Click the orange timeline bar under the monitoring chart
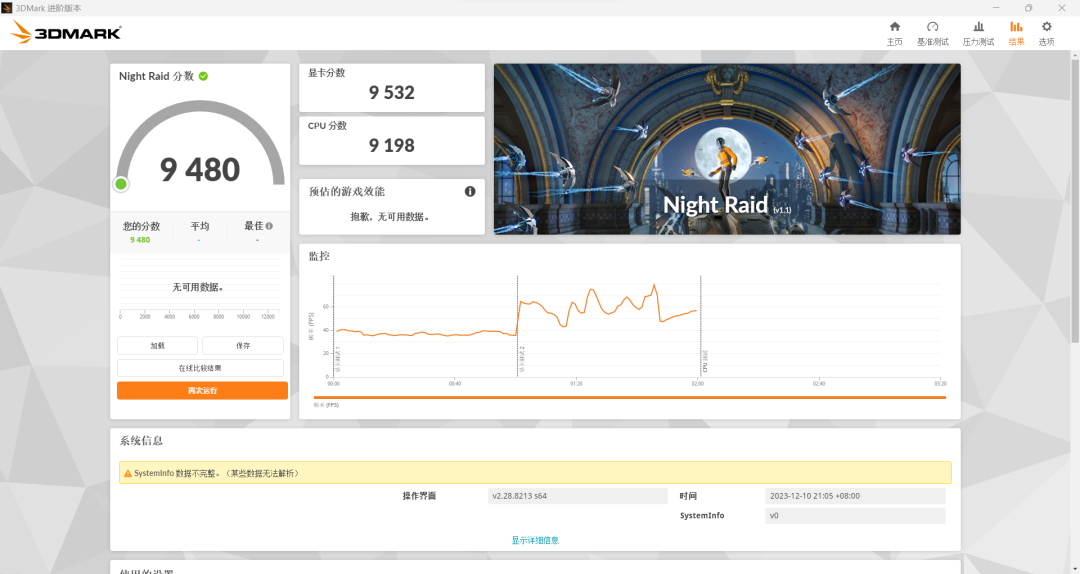Screen dimensions: 1080x574 tap(630, 398)
